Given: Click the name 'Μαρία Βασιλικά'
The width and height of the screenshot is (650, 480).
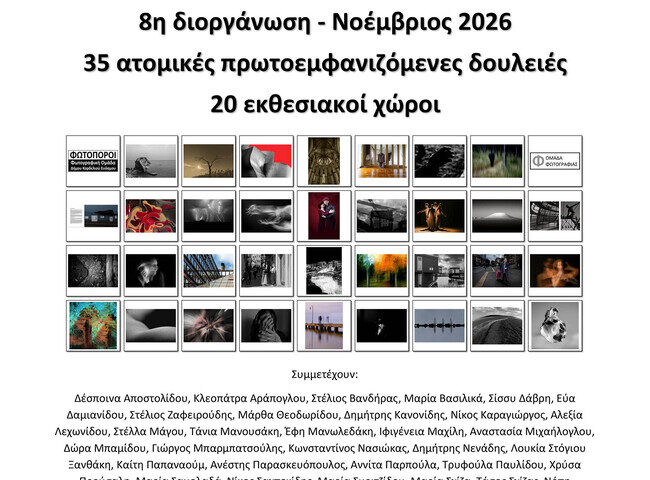Looking at the screenshot, I should tap(443, 398).
